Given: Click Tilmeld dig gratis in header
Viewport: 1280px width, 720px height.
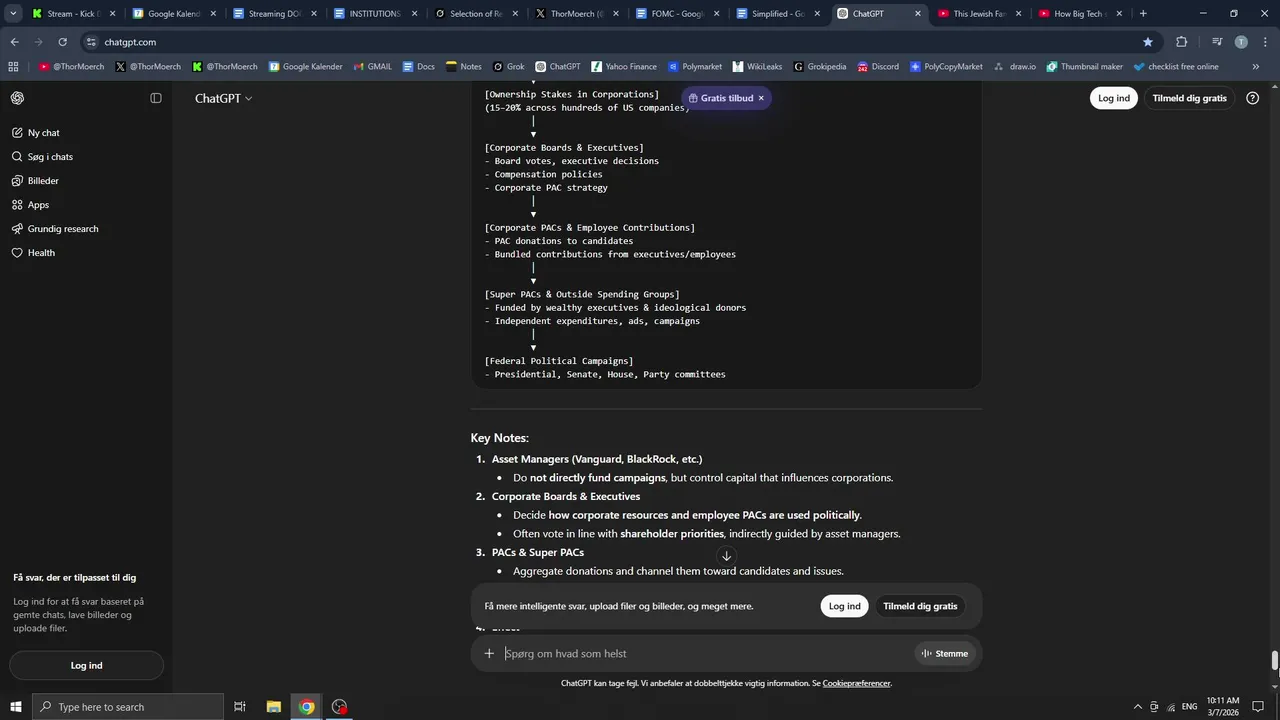Looking at the screenshot, I should click(1189, 98).
